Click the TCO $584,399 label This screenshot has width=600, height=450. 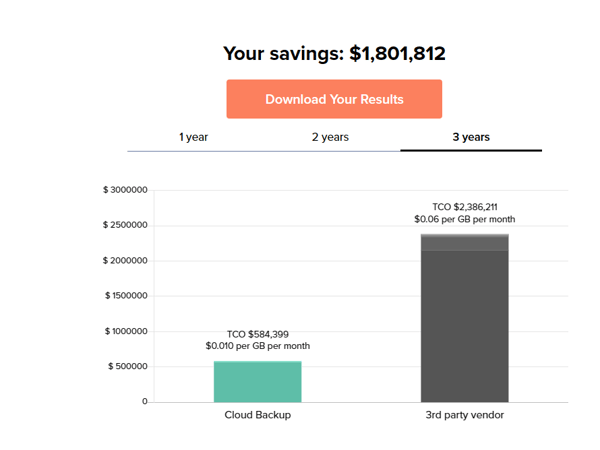tap(257, 334)
